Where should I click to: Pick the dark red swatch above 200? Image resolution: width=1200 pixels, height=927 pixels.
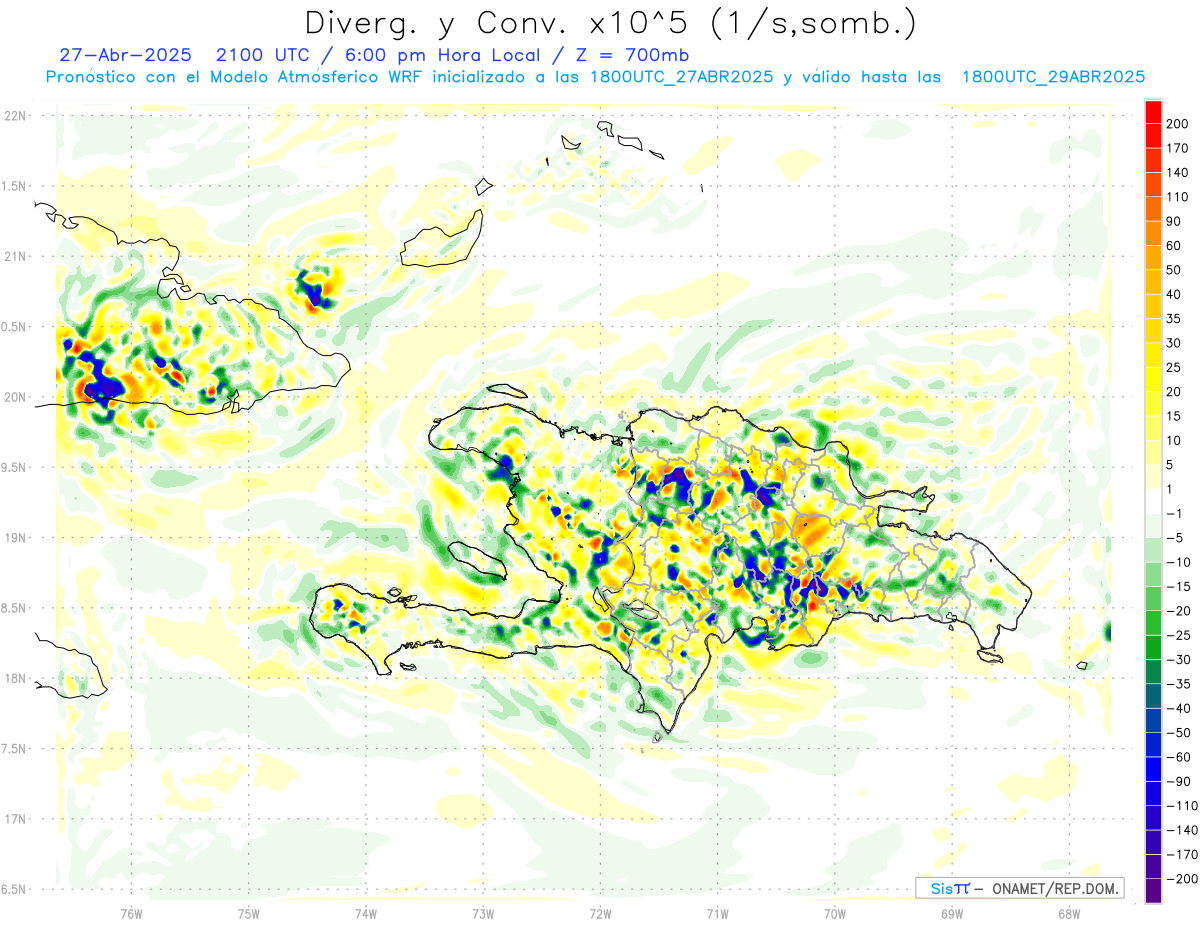pos(1153,112)
